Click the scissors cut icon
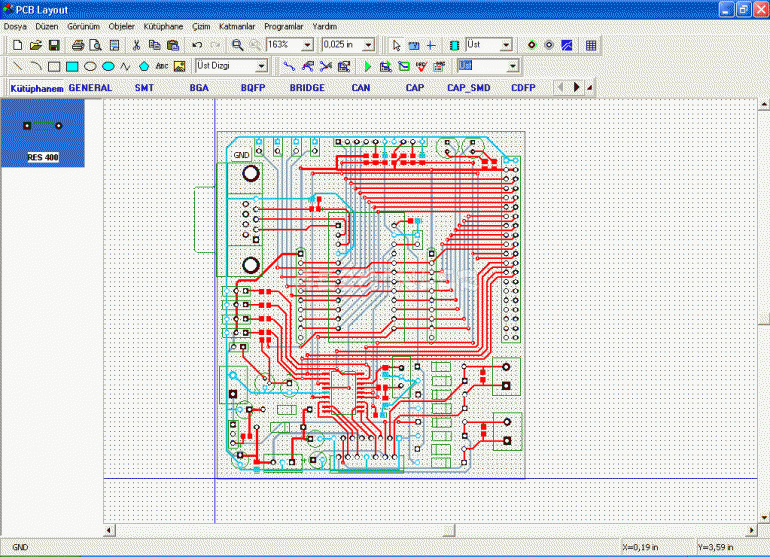This screenshot has height=557, width=770. pyautogui.click(x=134, y=46)
